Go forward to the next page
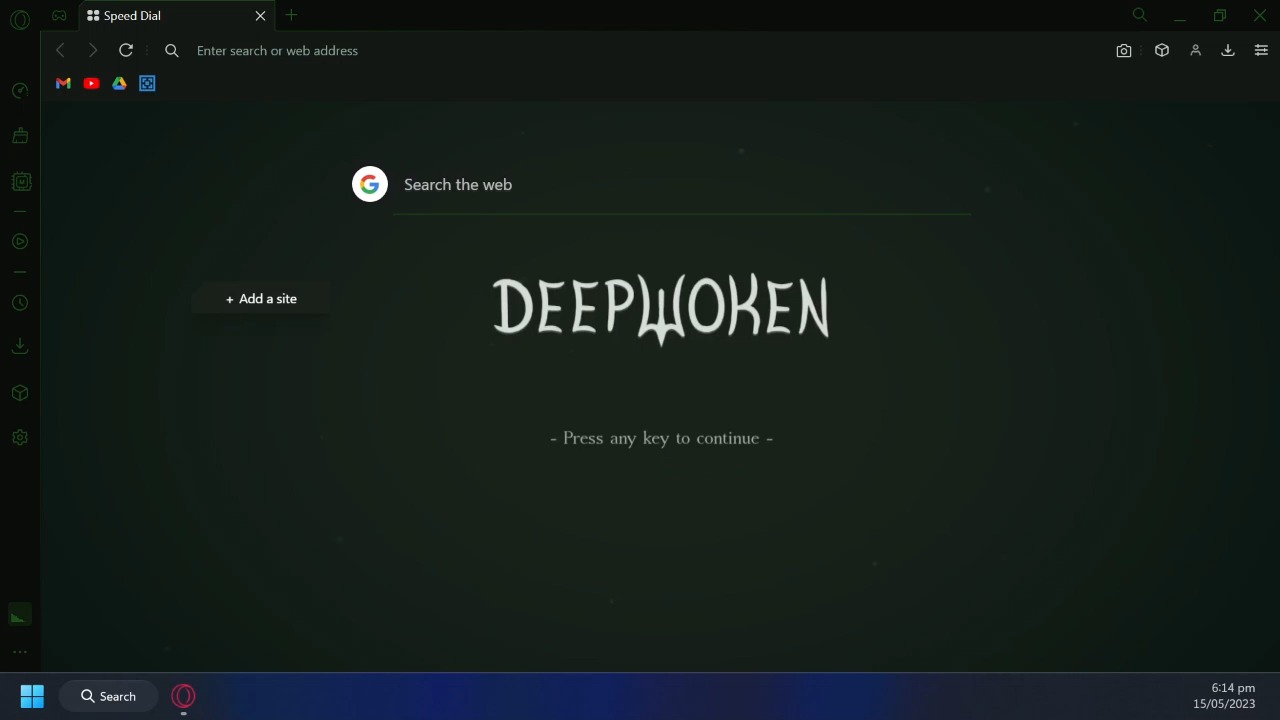The height and width of the screenshot is (720, 1280). point(93,51)
